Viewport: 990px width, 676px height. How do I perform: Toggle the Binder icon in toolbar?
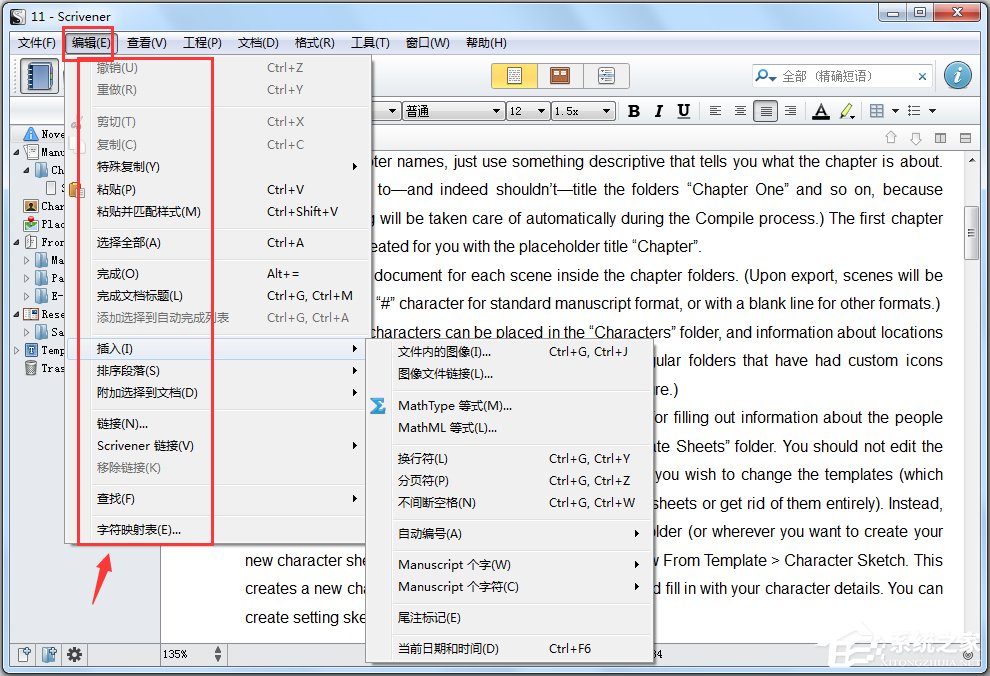click(x=39, y=76)
